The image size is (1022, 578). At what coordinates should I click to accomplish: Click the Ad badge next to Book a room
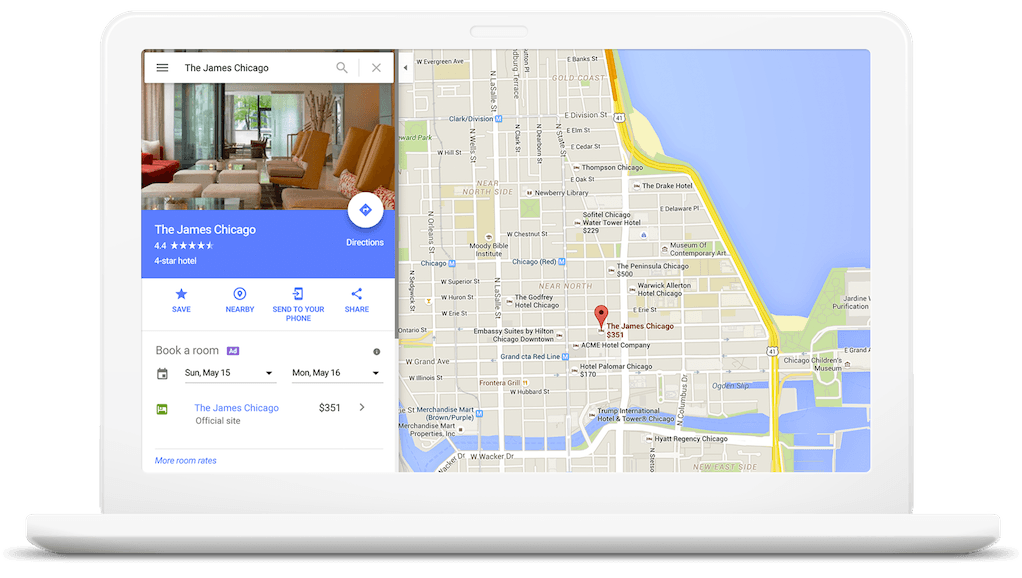point(233,351)
